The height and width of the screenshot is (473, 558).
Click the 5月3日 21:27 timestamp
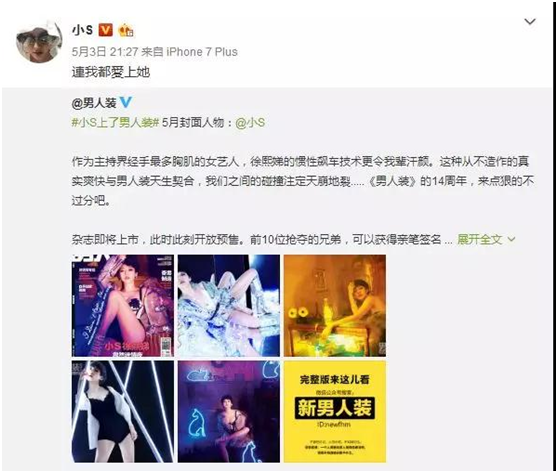pyautogui.click(x=105, y=52)
